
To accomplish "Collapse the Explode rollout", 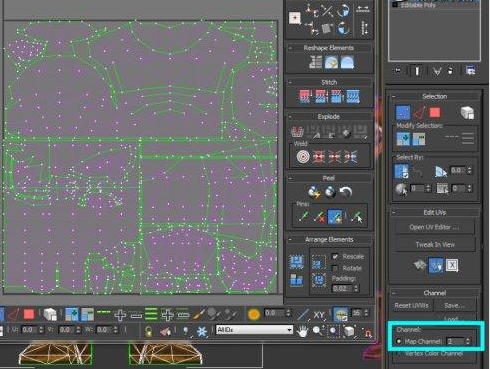I will 290,117.
